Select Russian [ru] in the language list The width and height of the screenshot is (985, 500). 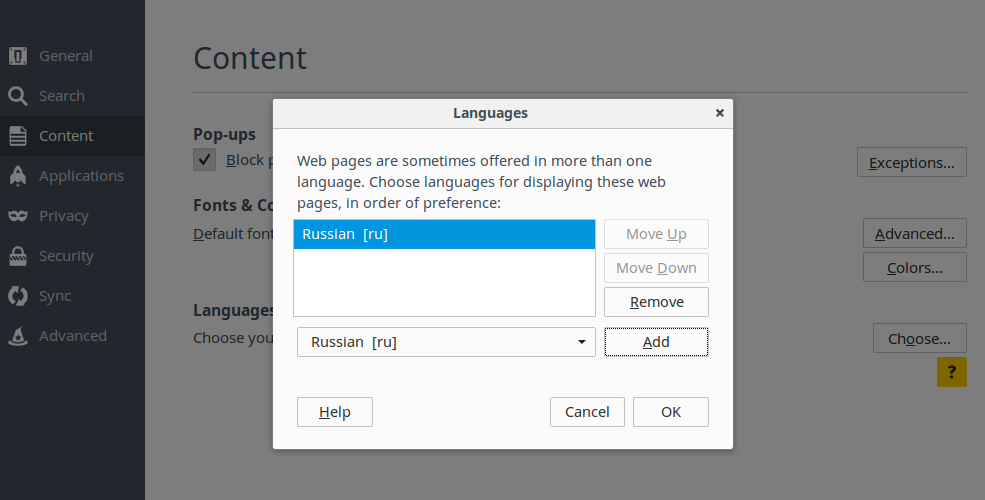pyautogui.click(x=444, y=235)
